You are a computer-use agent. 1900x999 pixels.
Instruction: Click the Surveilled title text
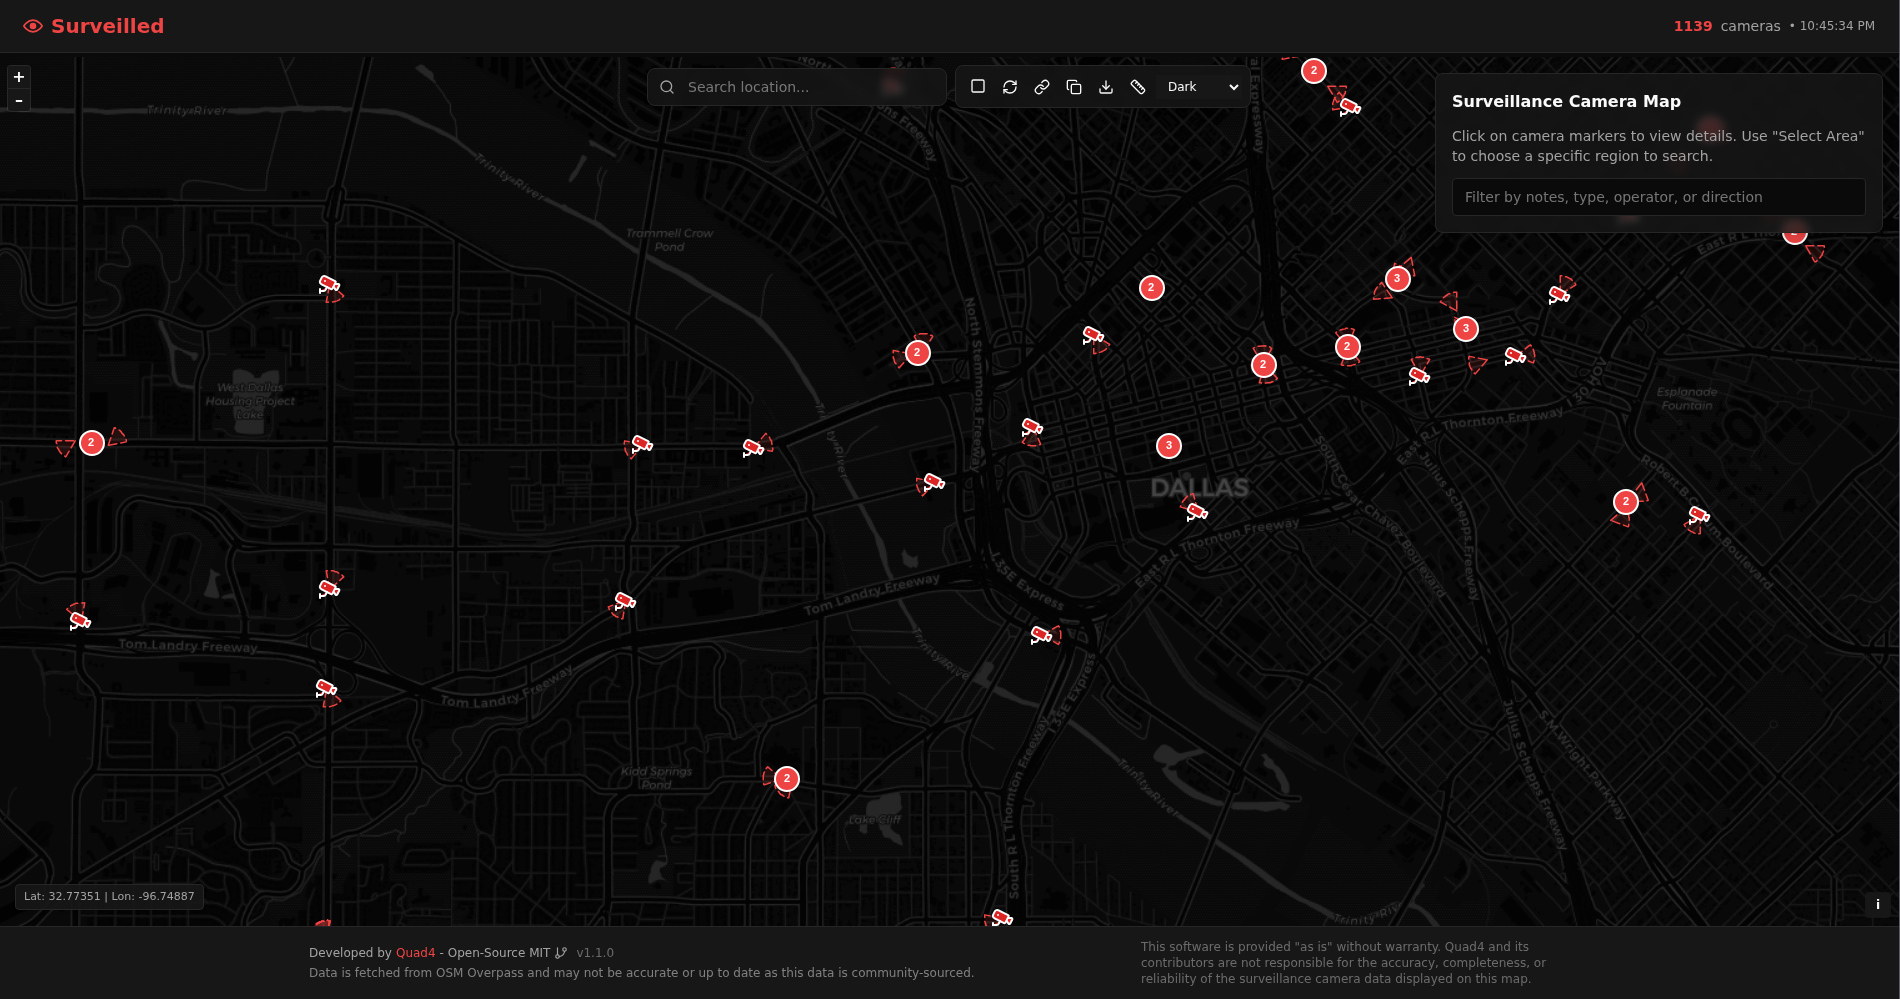click(x=107, y=26)
